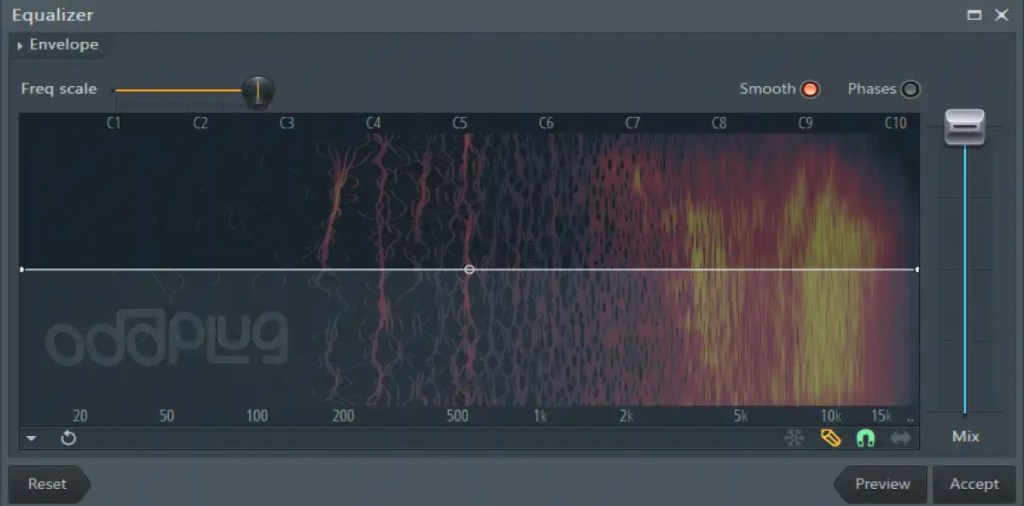Screen dimensions: 1024x506
Task: Click the Reset button
Action: pyautogui.click(x=48, y=484)
